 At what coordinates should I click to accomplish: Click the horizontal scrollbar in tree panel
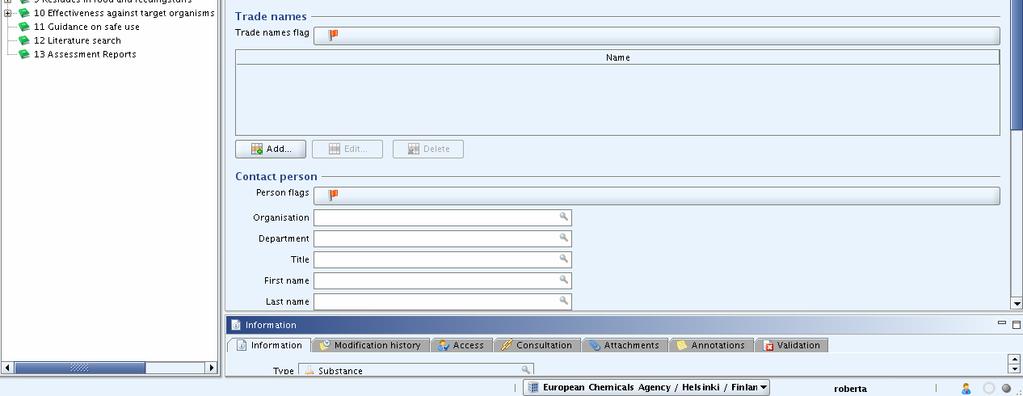[x=110, y=368]
